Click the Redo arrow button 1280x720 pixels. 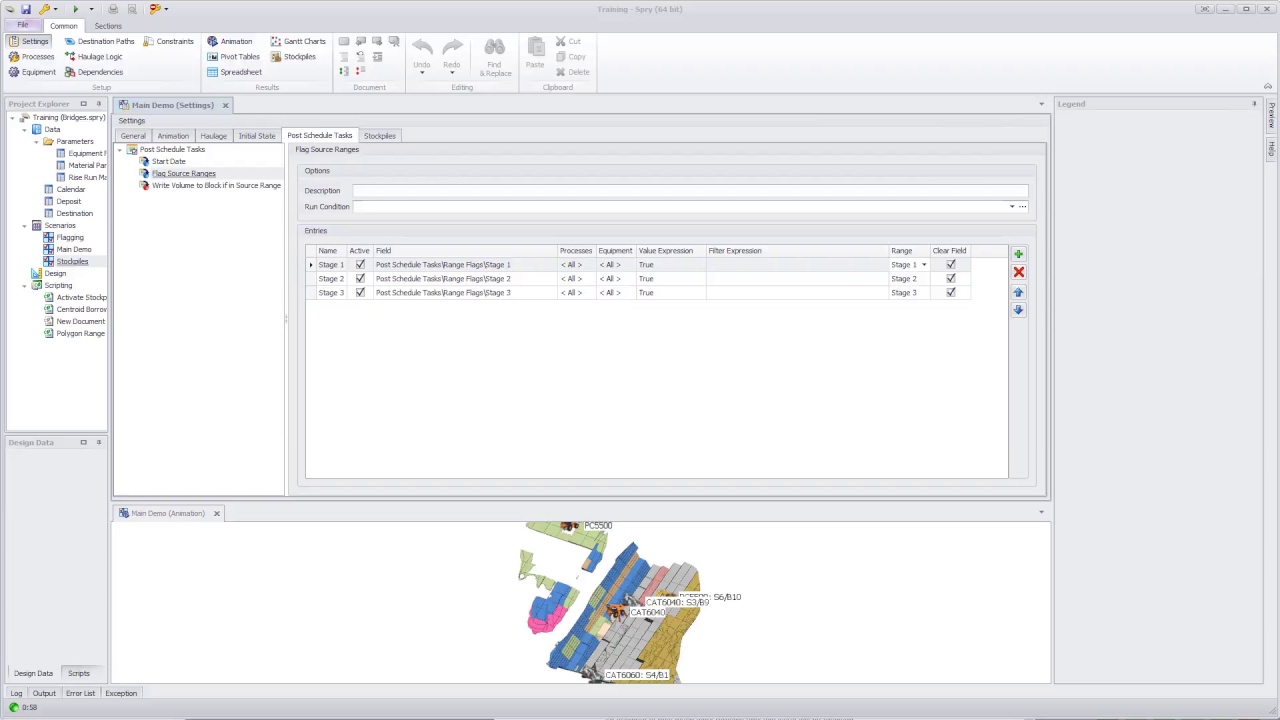pyautogui.click(x=452, y=56)
